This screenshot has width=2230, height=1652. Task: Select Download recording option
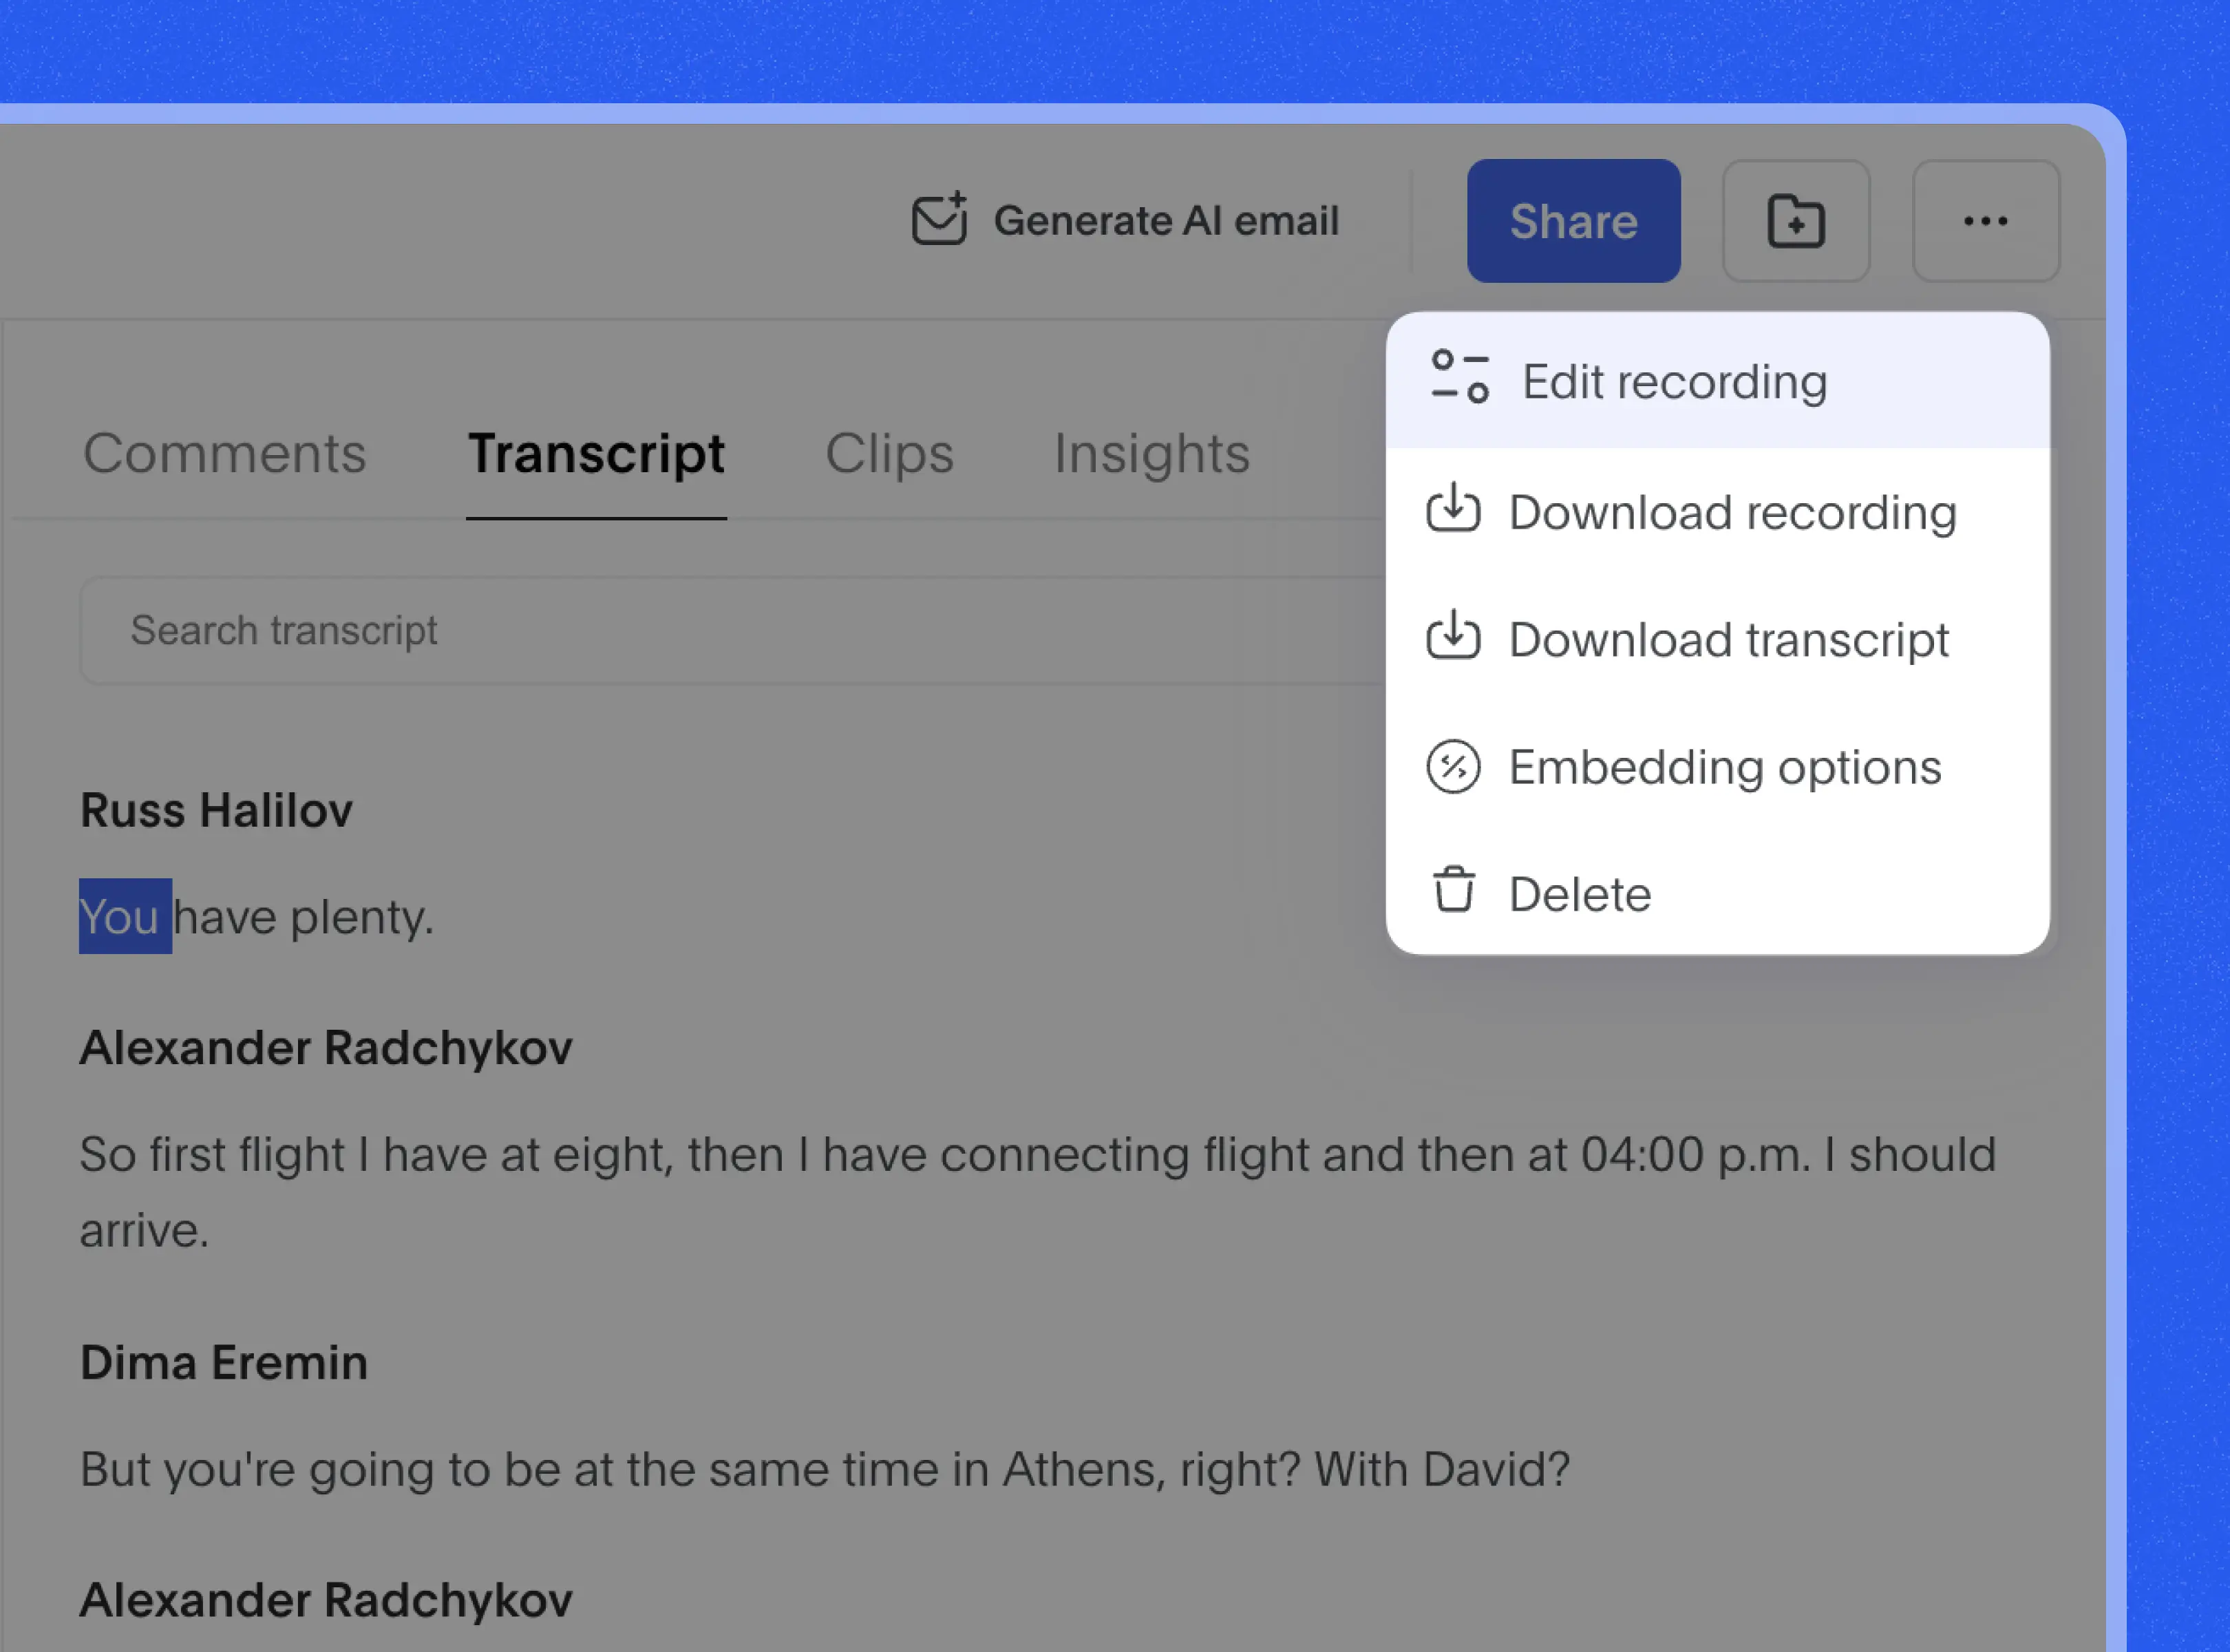[1732, 510]
